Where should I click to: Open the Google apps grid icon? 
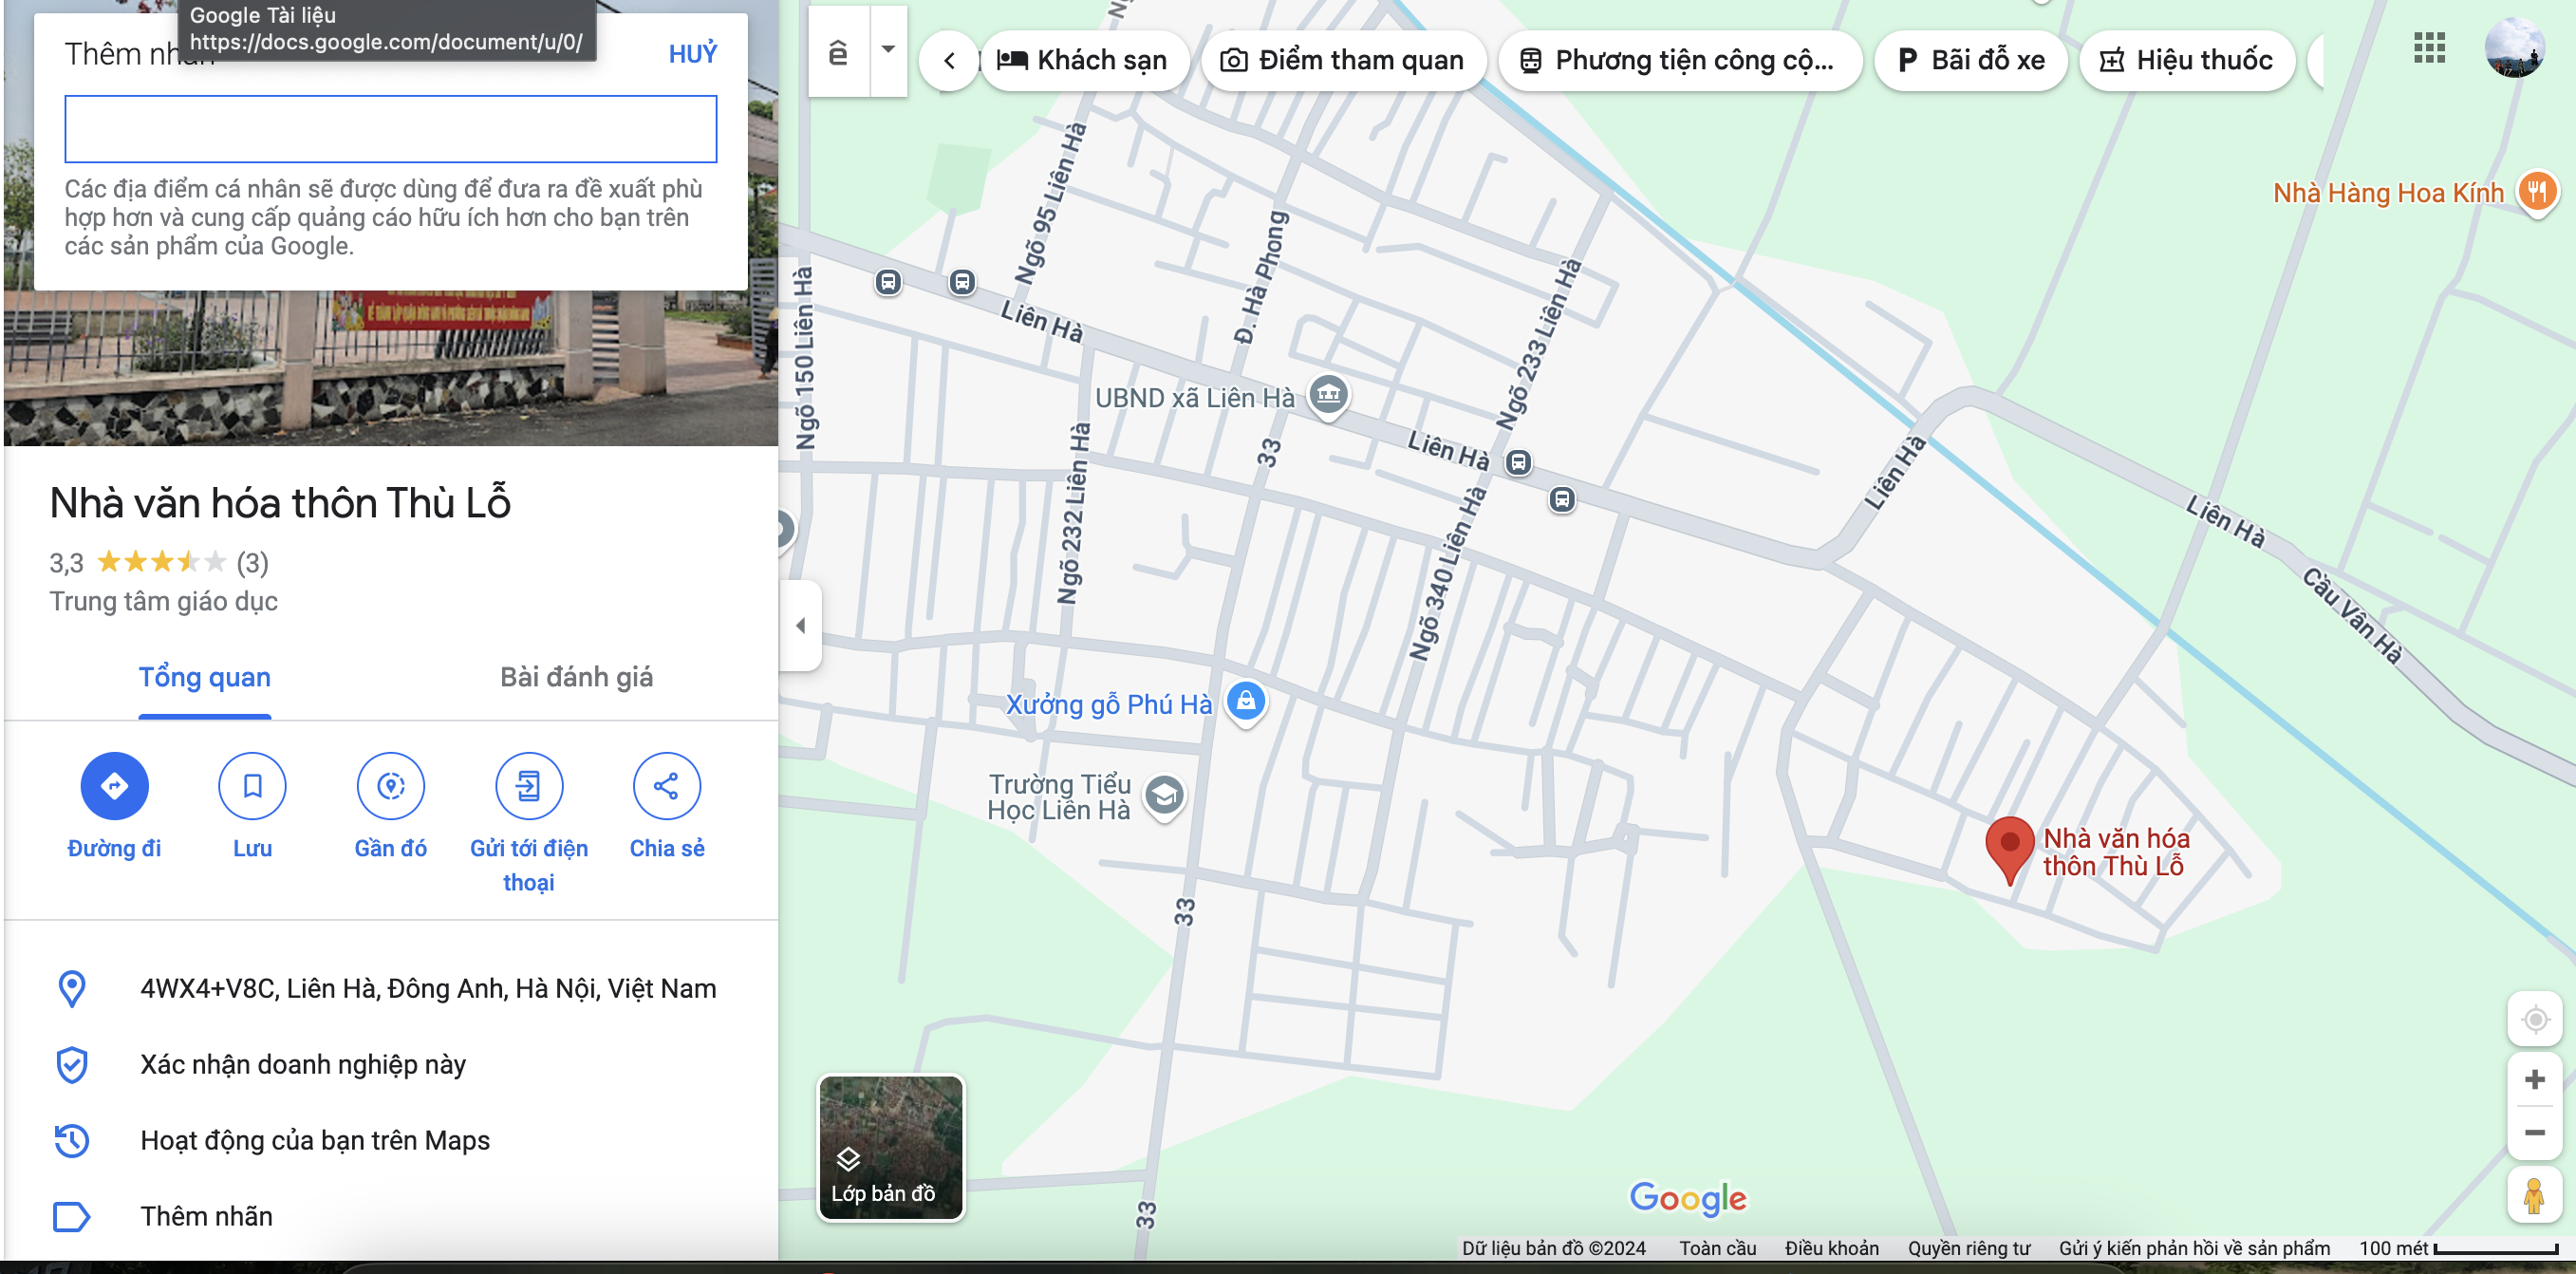pos(2429,48)
